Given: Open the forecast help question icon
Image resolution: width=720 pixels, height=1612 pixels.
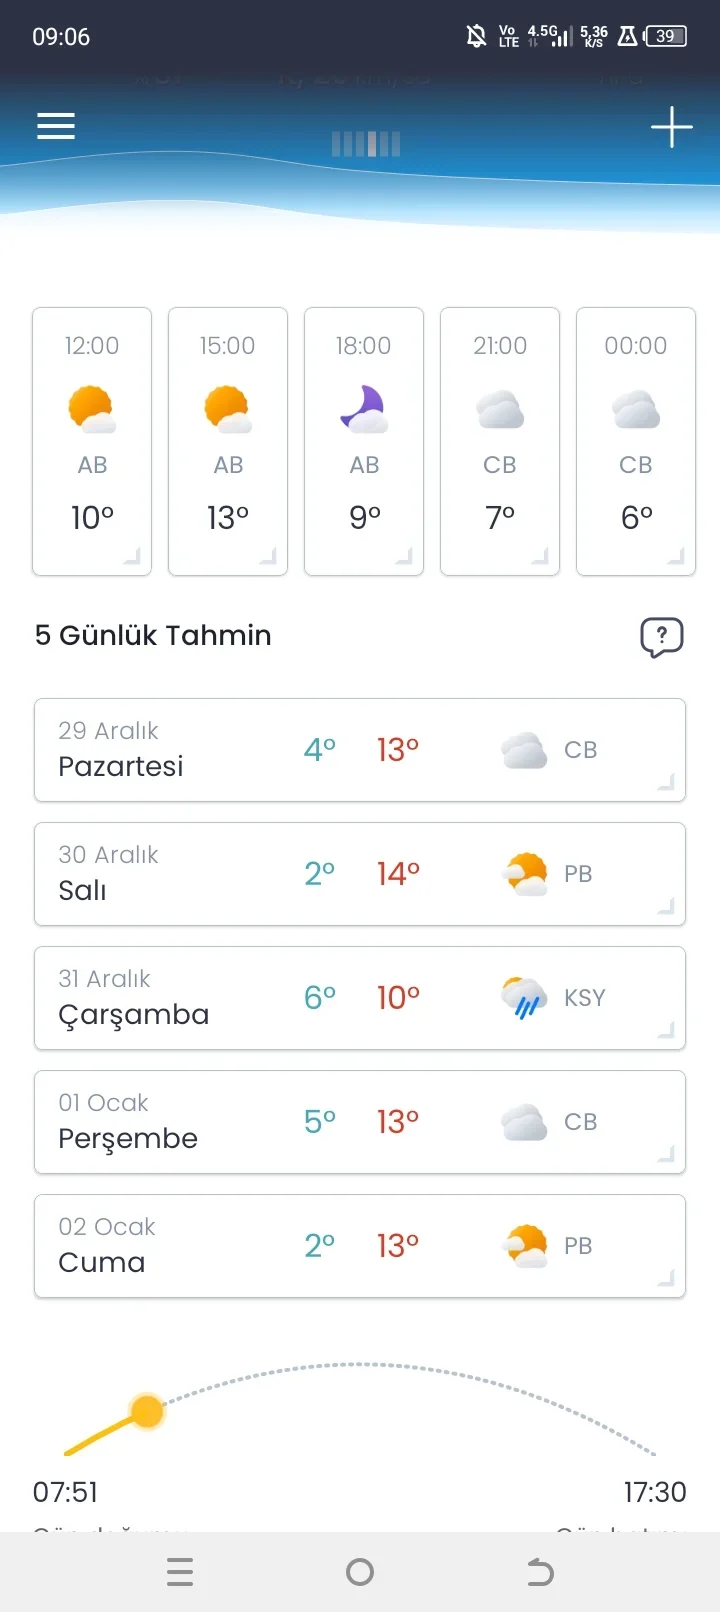Looking at the screenshot, I should coord(661,636).
